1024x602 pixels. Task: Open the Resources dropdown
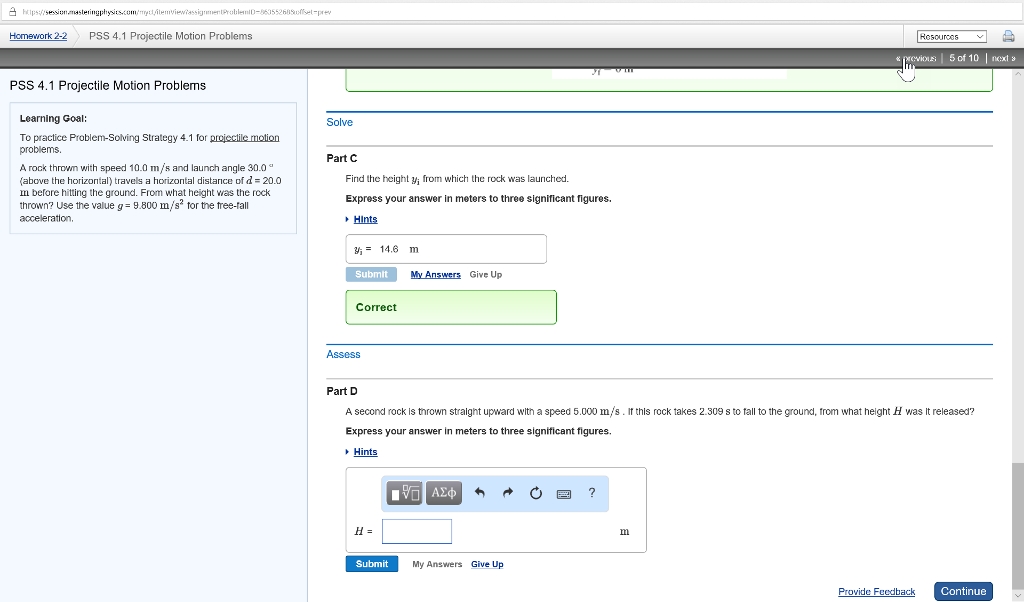[951, 36]
